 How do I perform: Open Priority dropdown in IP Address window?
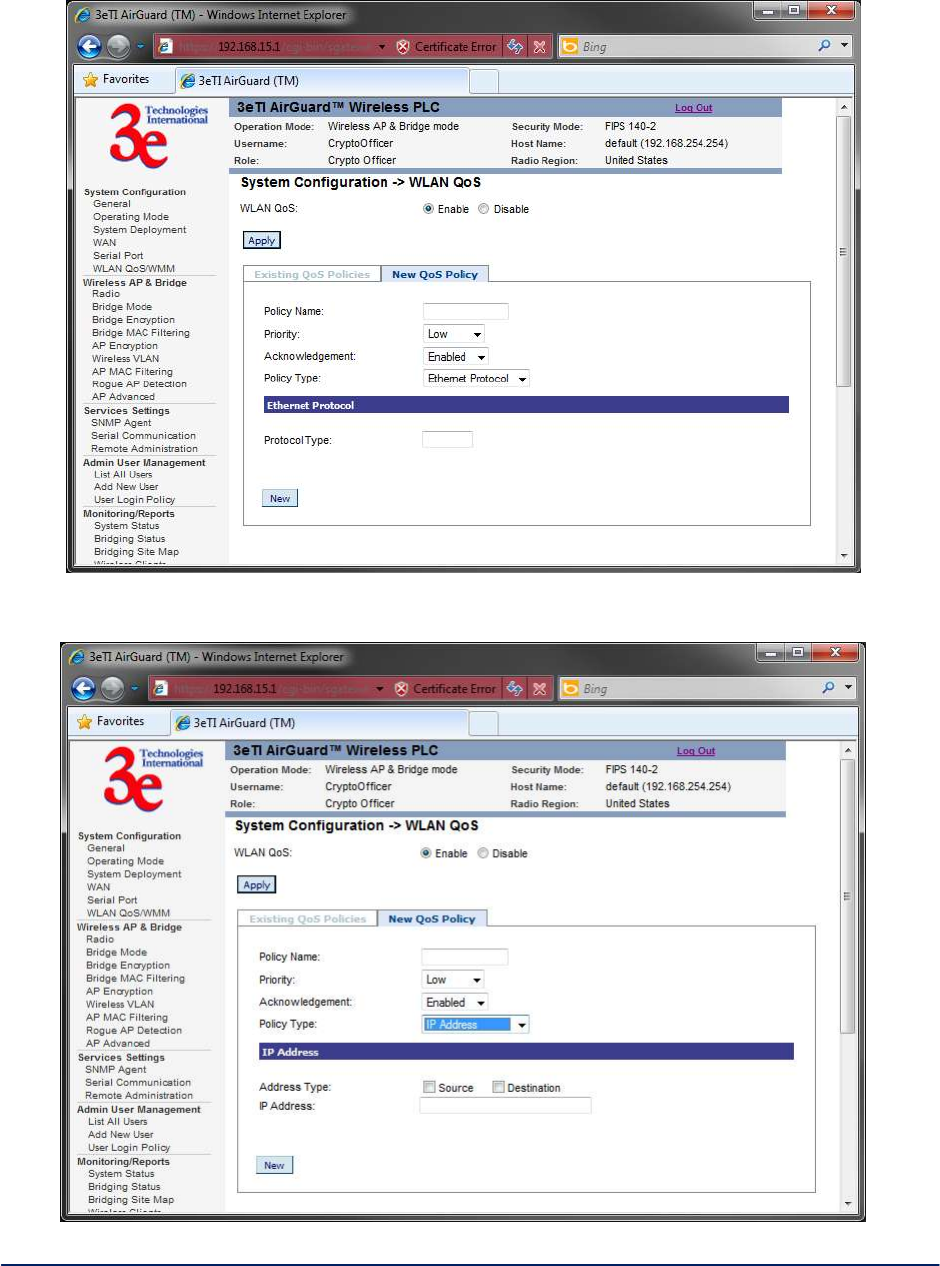tap(453, 980)
